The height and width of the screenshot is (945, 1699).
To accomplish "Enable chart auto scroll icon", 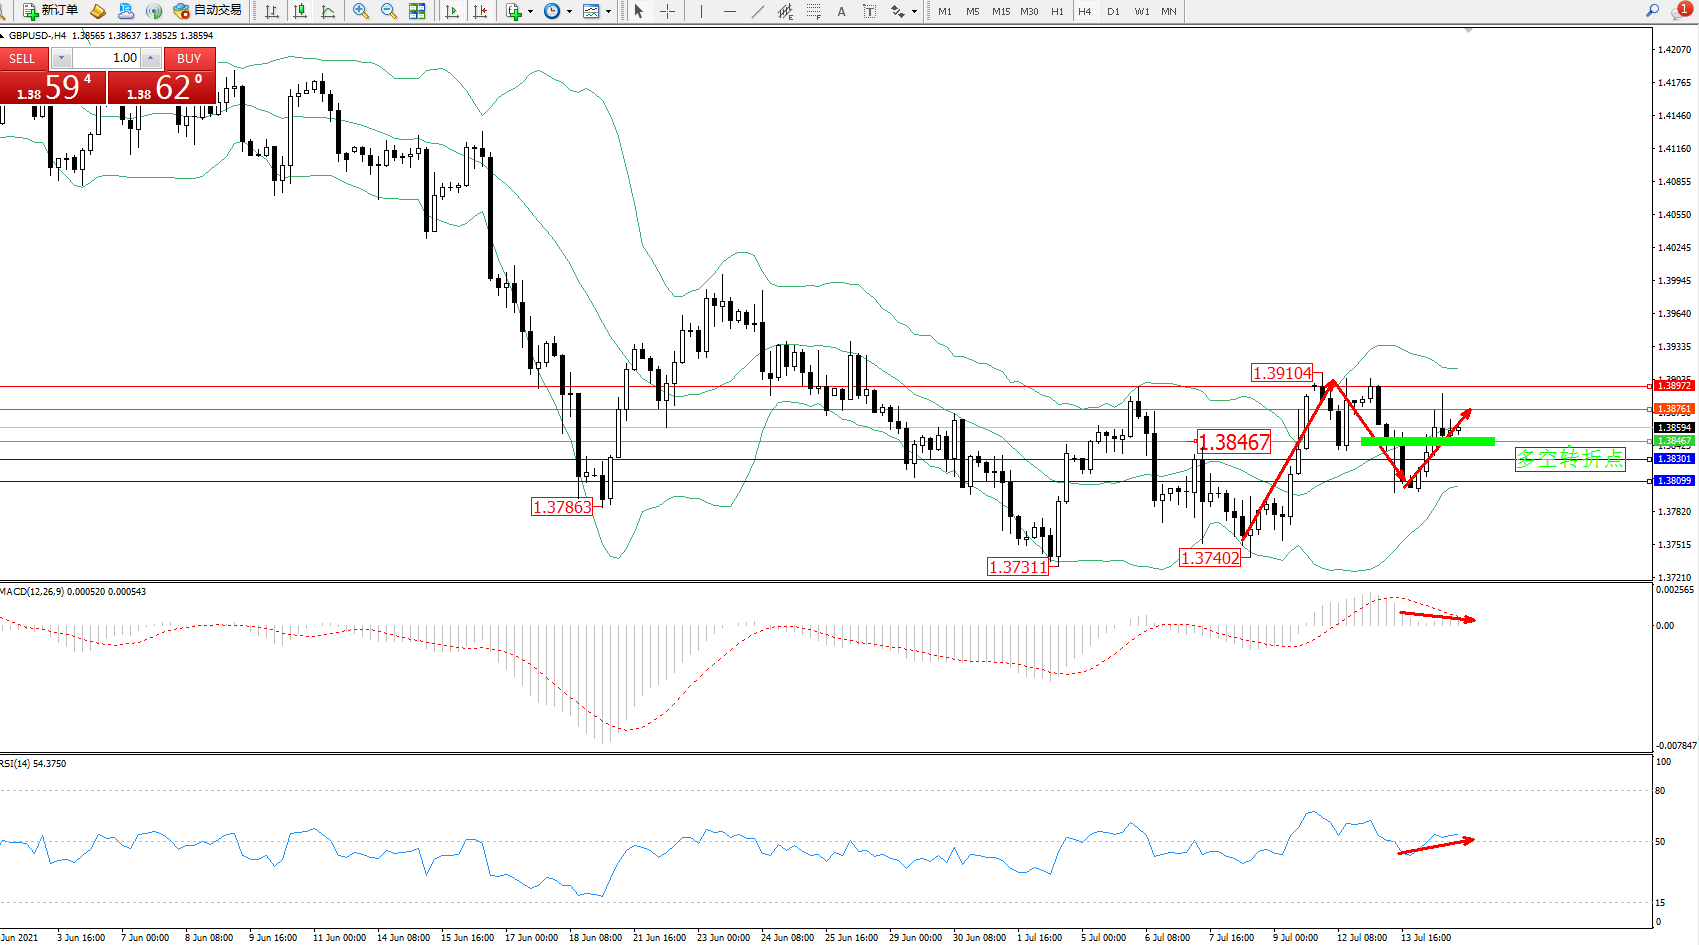I will point(452,11).
